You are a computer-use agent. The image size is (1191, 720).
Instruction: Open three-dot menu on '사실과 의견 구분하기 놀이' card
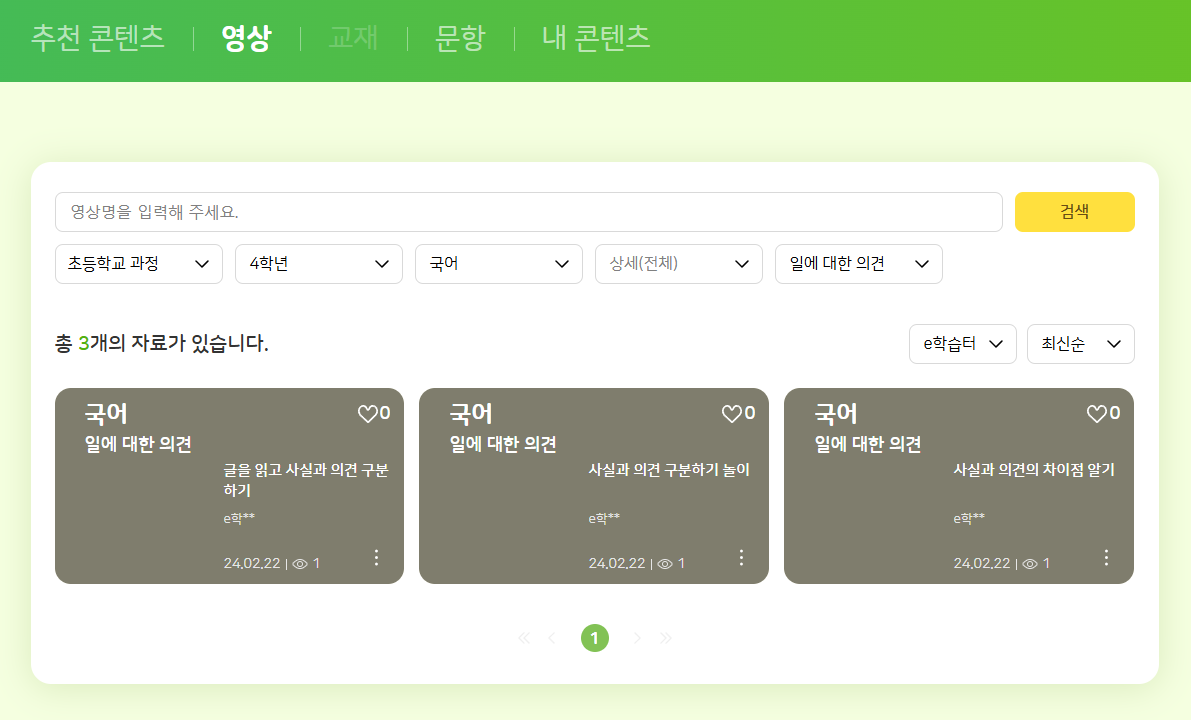[741, 558]
